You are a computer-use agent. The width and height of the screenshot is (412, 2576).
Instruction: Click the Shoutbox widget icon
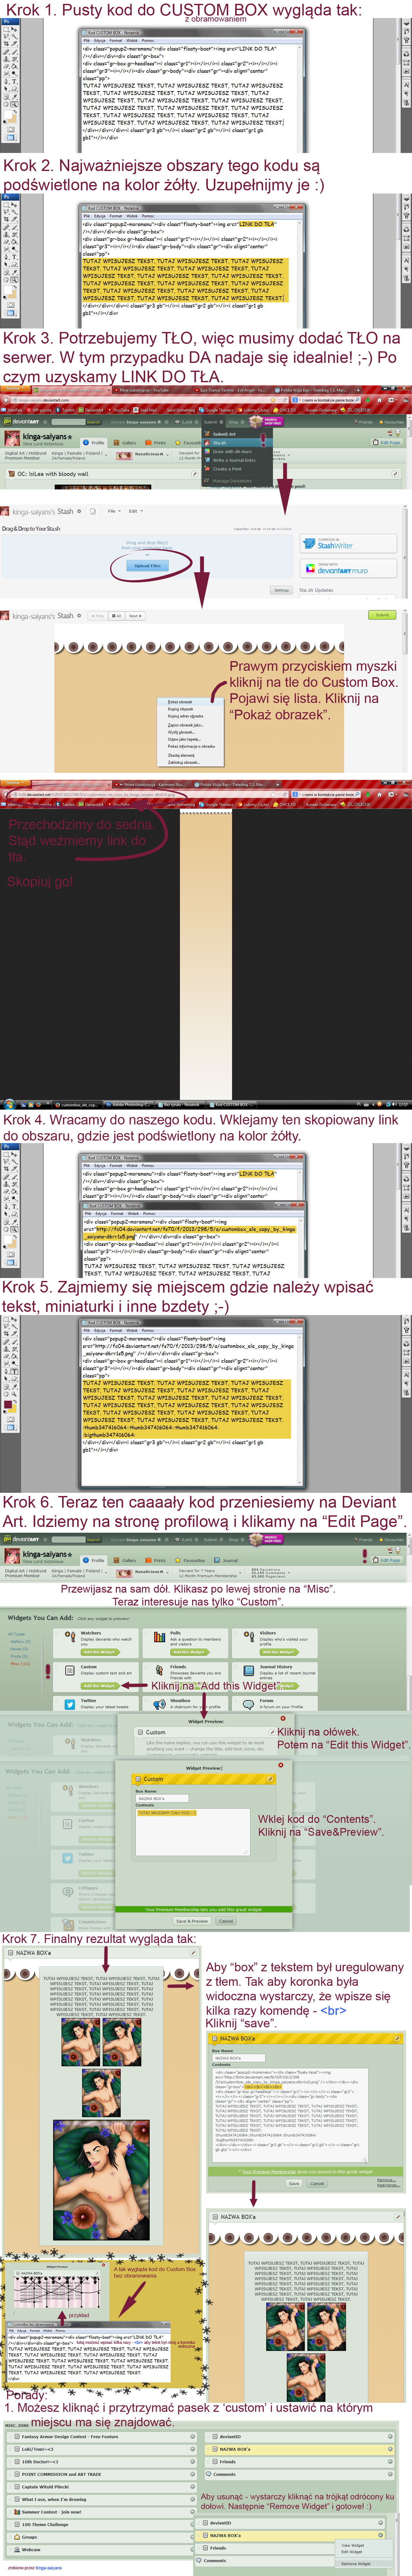pos(160,1704)
